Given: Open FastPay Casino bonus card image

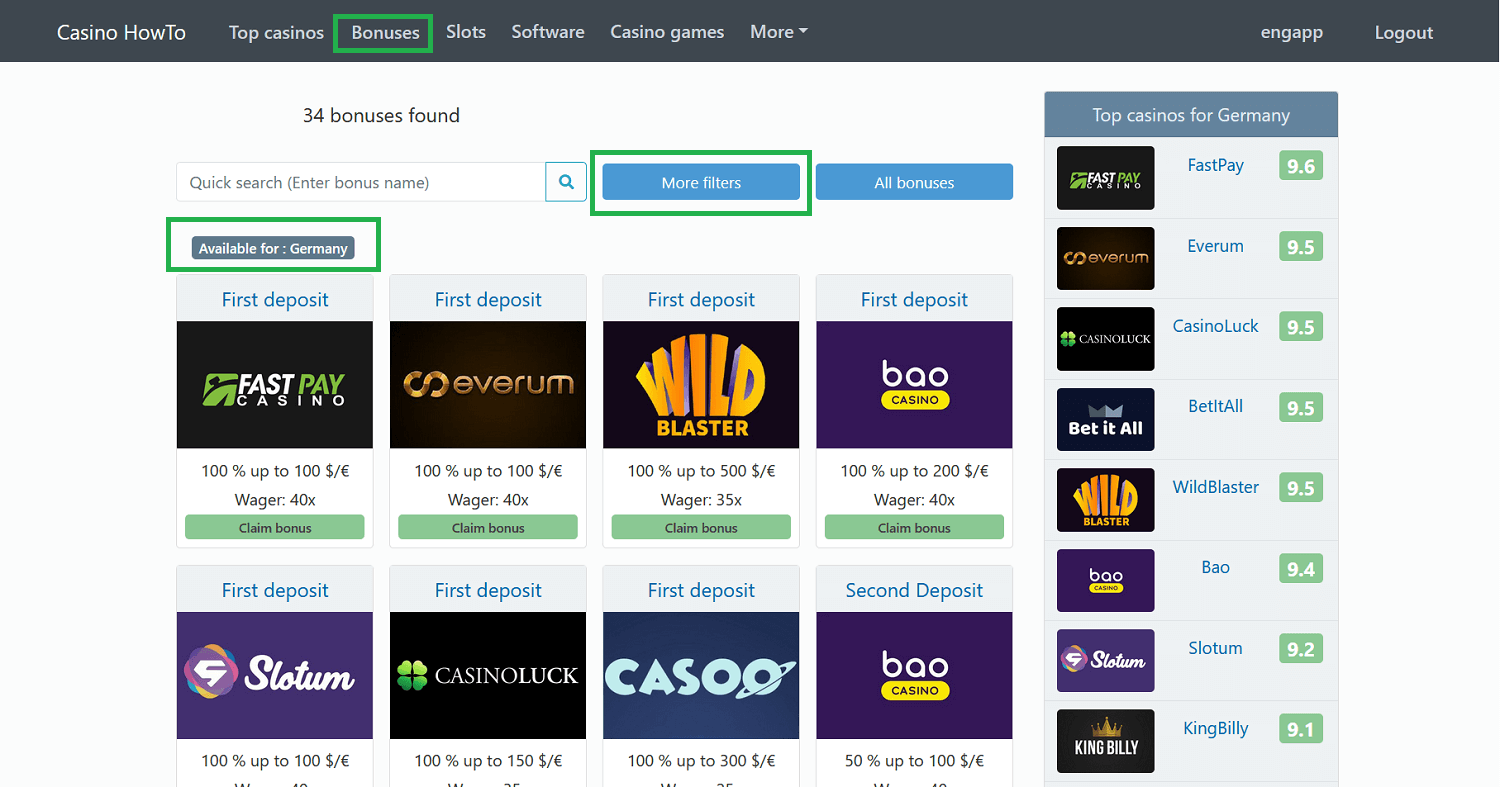Looking at the screenshot, I should pyautogui.click(x=275, y=385).
